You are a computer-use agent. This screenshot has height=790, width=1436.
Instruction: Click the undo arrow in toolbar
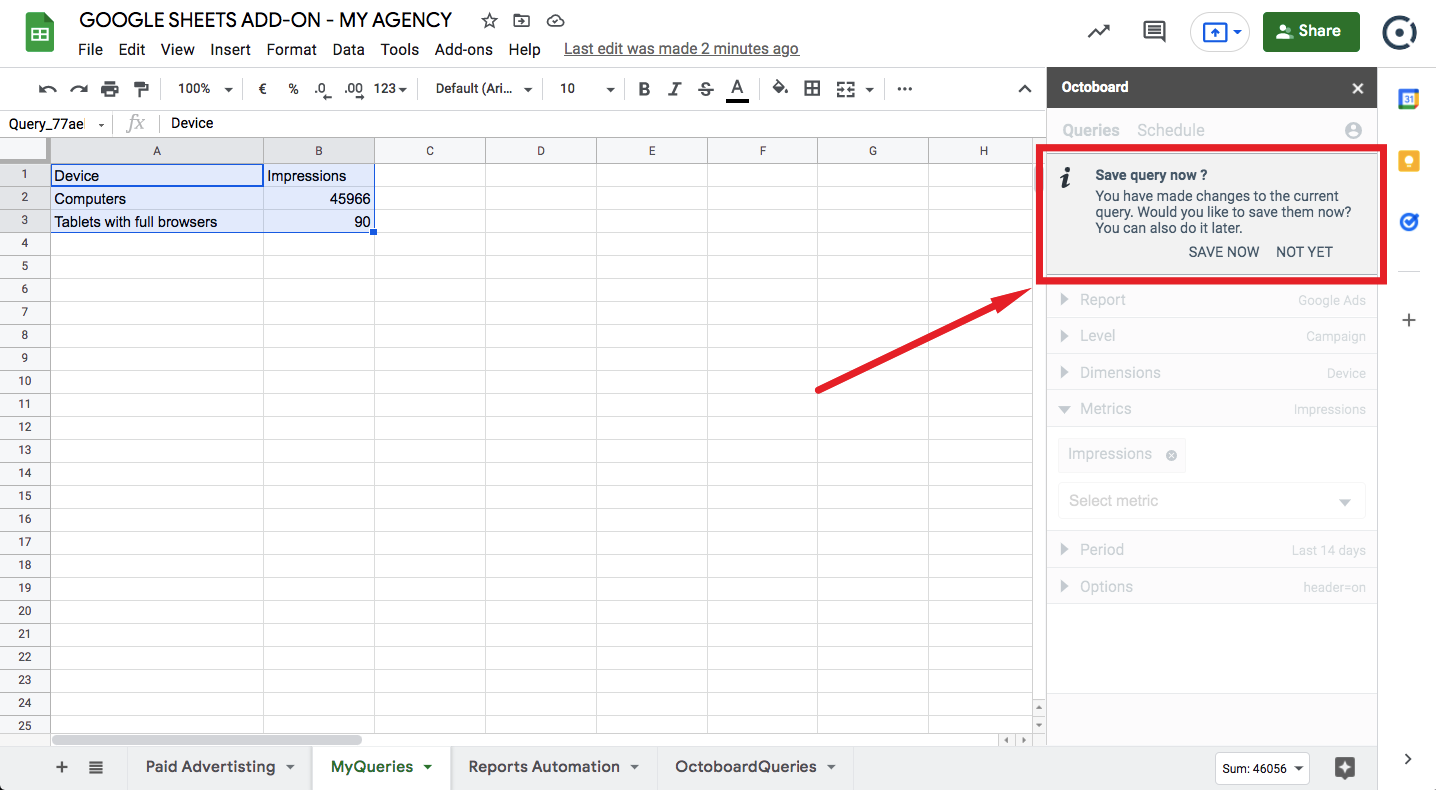(x=47, y=89)
